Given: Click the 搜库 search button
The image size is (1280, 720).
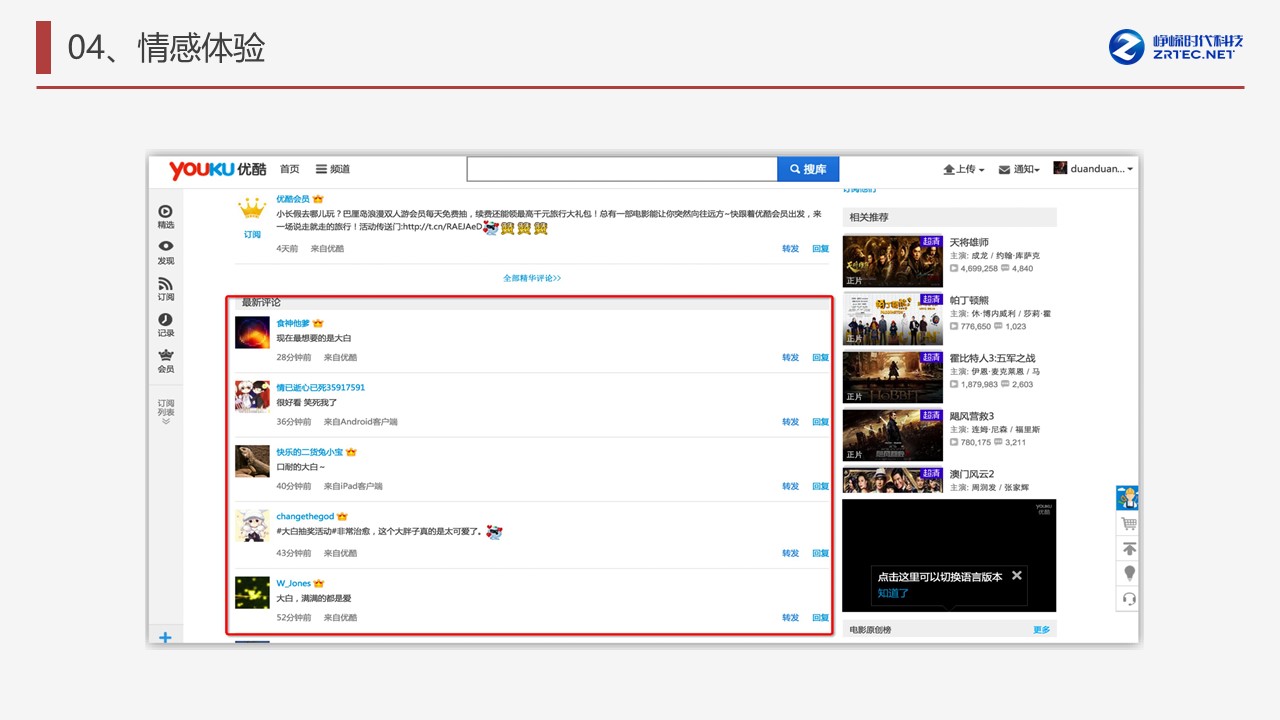Looking at the screenshot, I should click(x=808, y=170).
